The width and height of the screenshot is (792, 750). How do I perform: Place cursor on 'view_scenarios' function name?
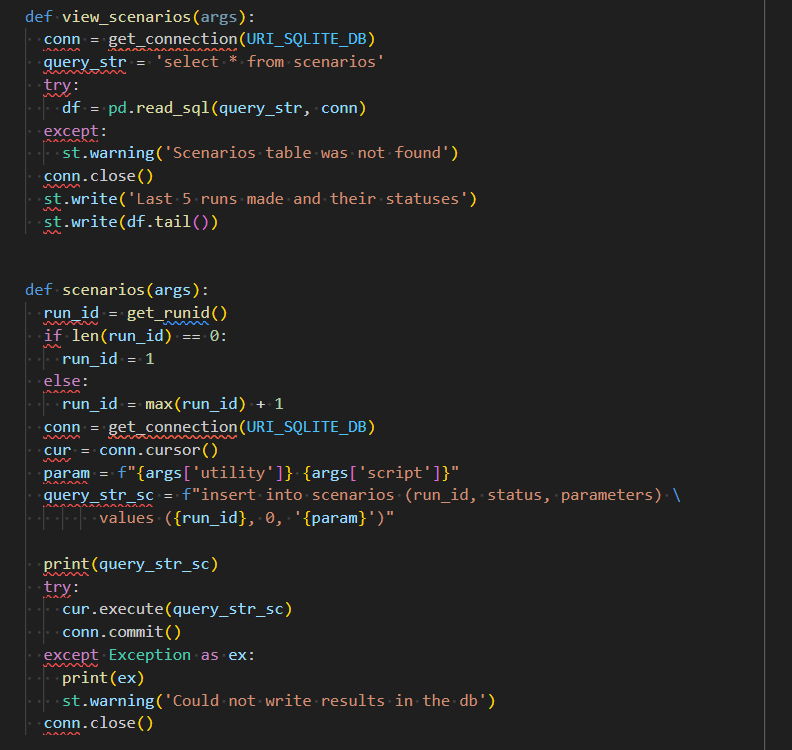coord(126,17)
